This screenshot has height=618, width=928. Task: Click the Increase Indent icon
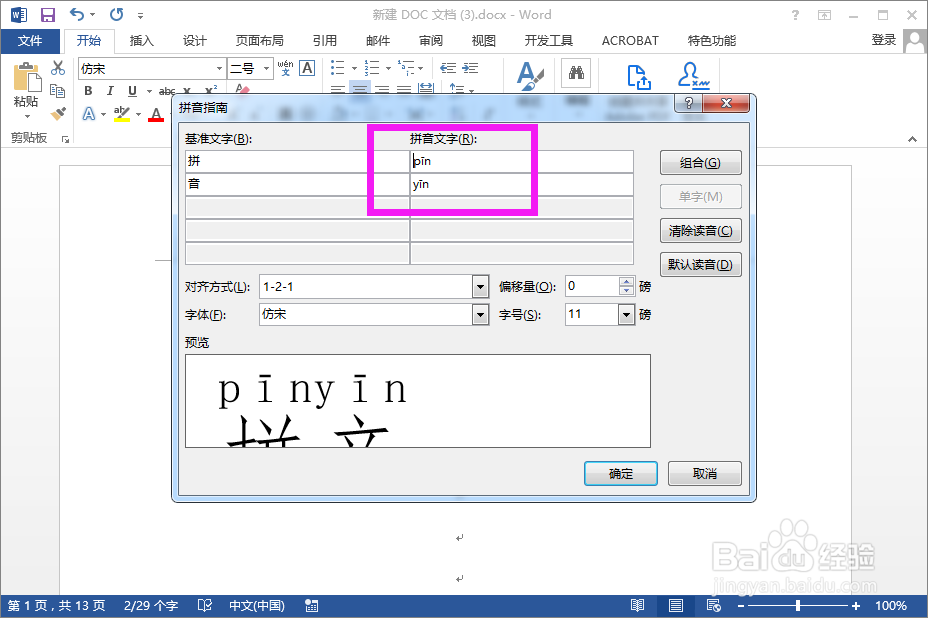tap(471, 68)
